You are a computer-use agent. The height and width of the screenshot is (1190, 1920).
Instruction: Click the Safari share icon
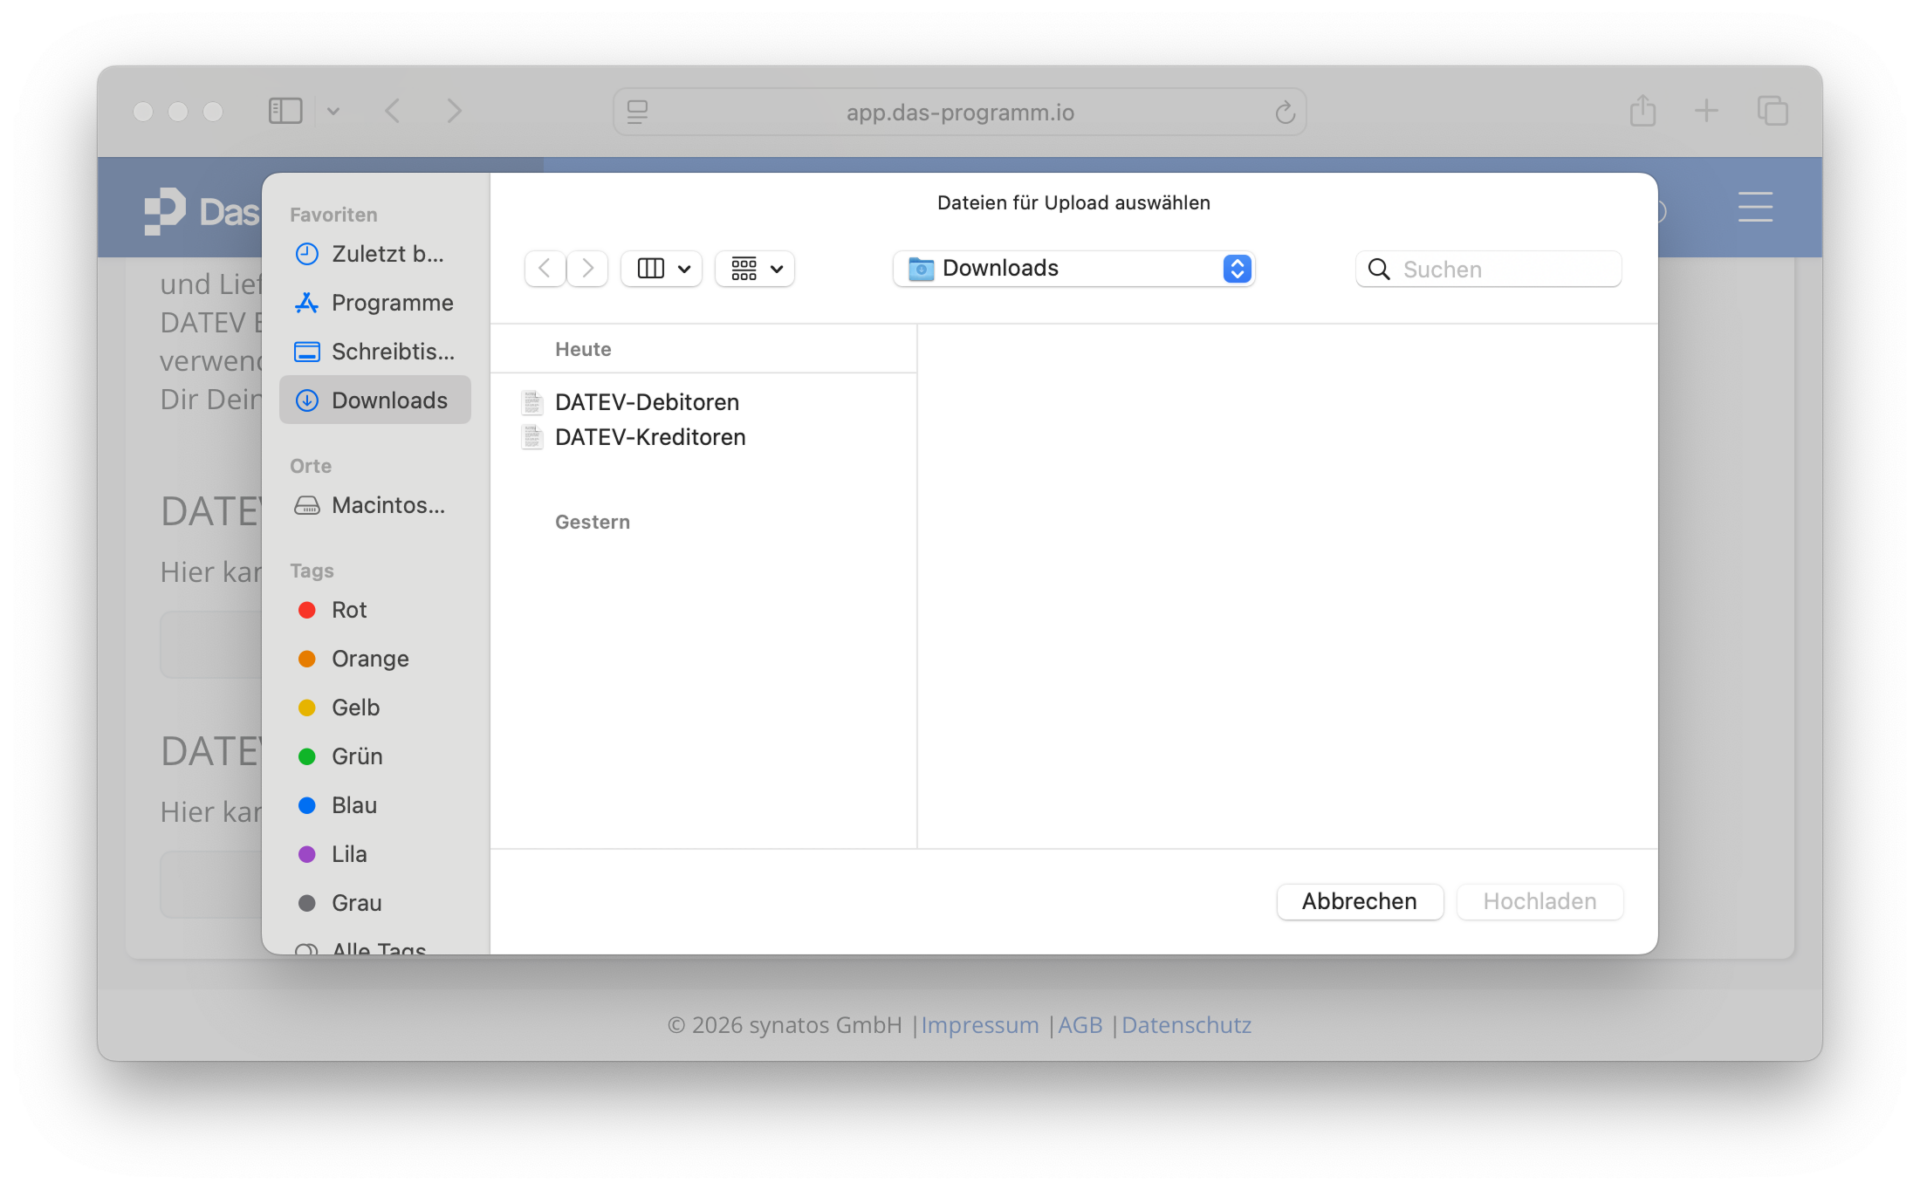point(1642,111)
